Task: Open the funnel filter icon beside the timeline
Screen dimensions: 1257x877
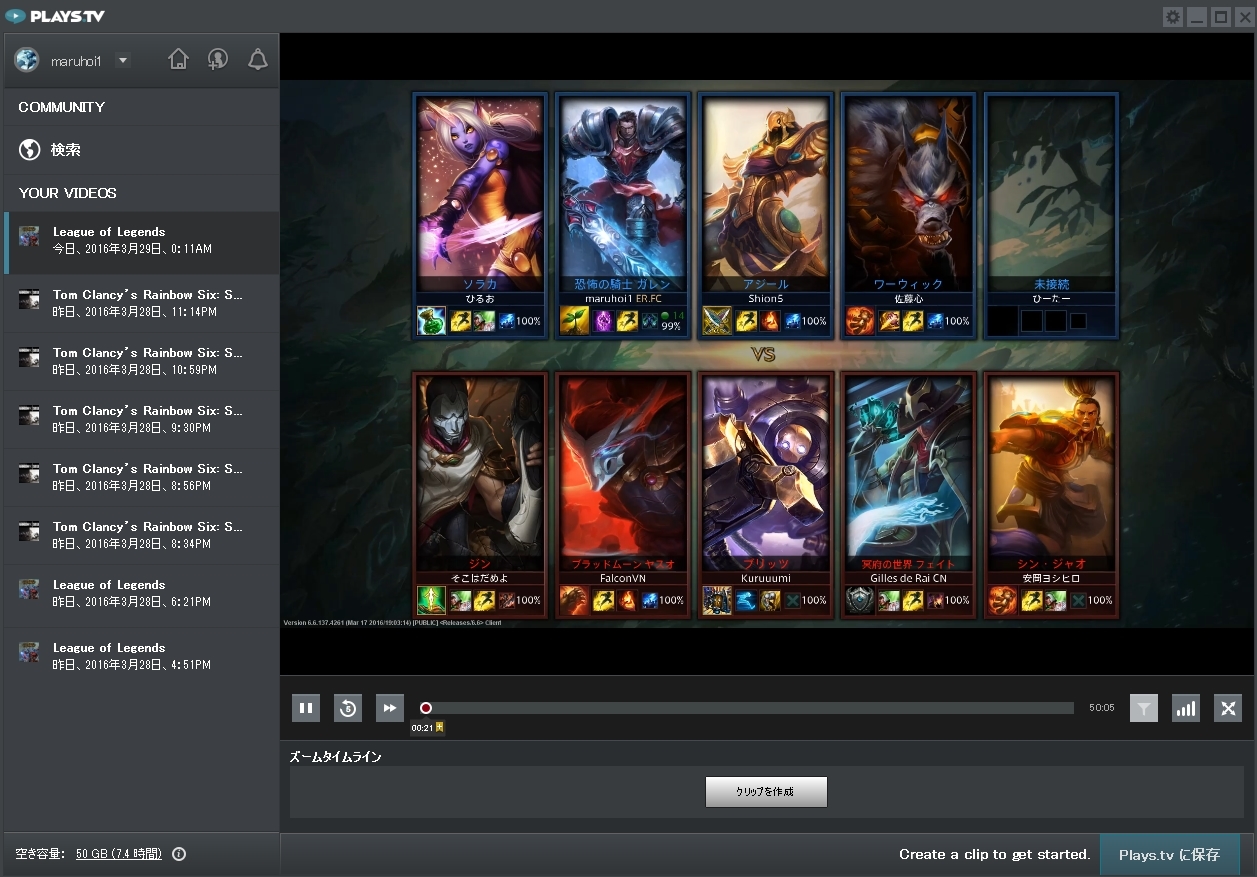Action: pos(1144,708)
